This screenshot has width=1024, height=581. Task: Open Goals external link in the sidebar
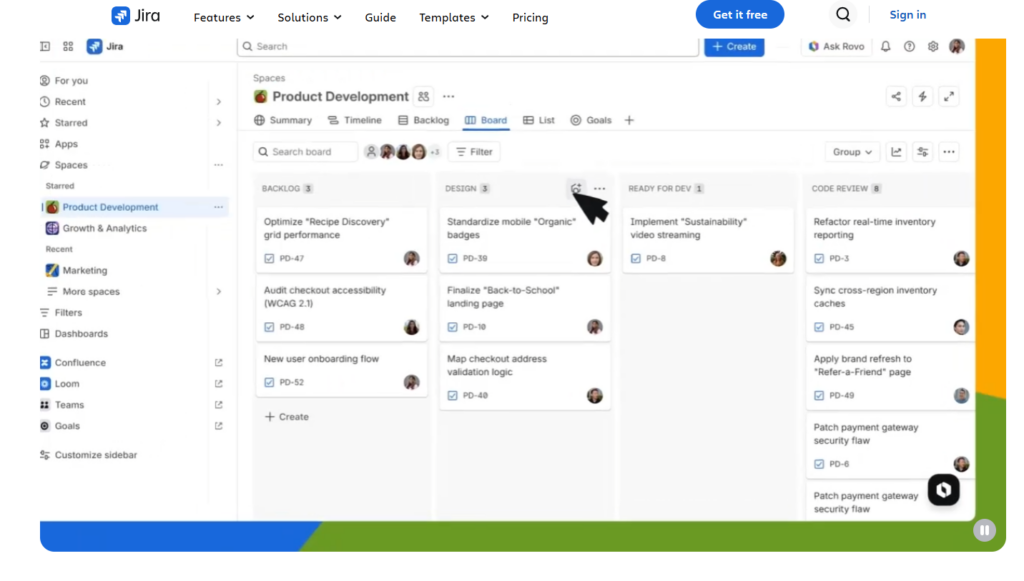pyautogui.click(x=219, y=426)
